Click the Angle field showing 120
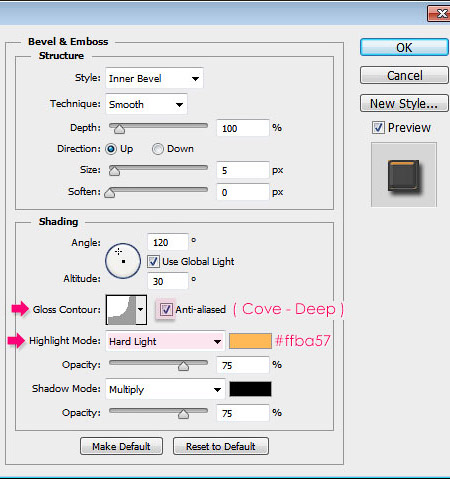Image resolution: width=450 pixels, height=479 pixels. click(x=168, y=242)
